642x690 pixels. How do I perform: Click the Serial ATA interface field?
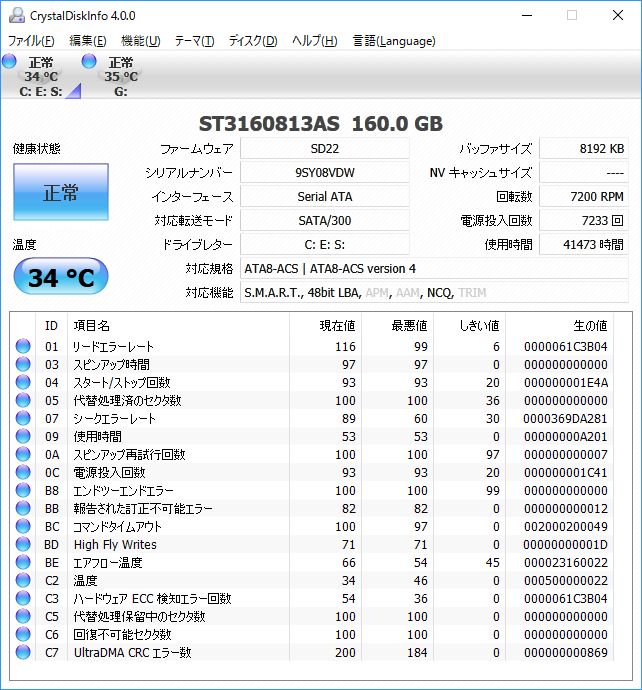[325, 197]
